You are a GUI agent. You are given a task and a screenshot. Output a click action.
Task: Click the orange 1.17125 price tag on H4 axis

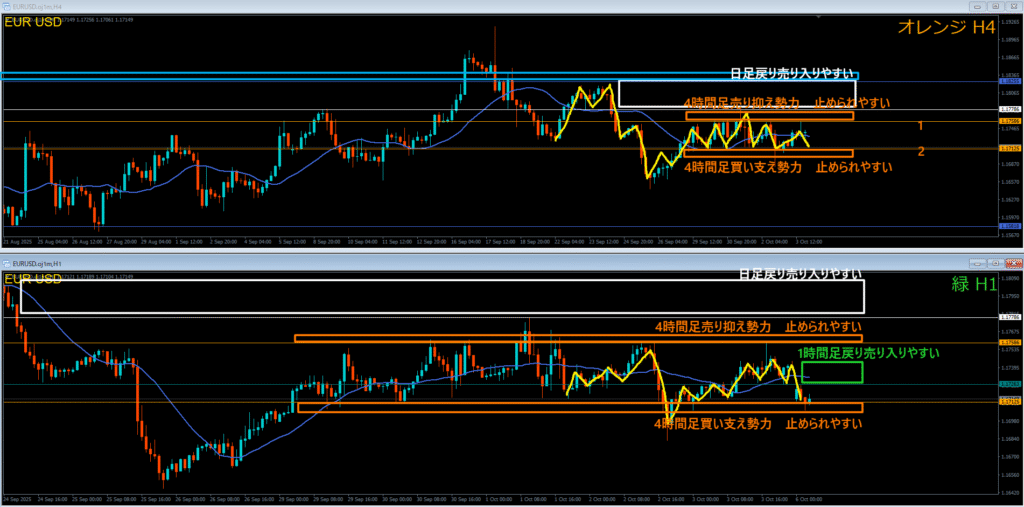pos(1010,149)
